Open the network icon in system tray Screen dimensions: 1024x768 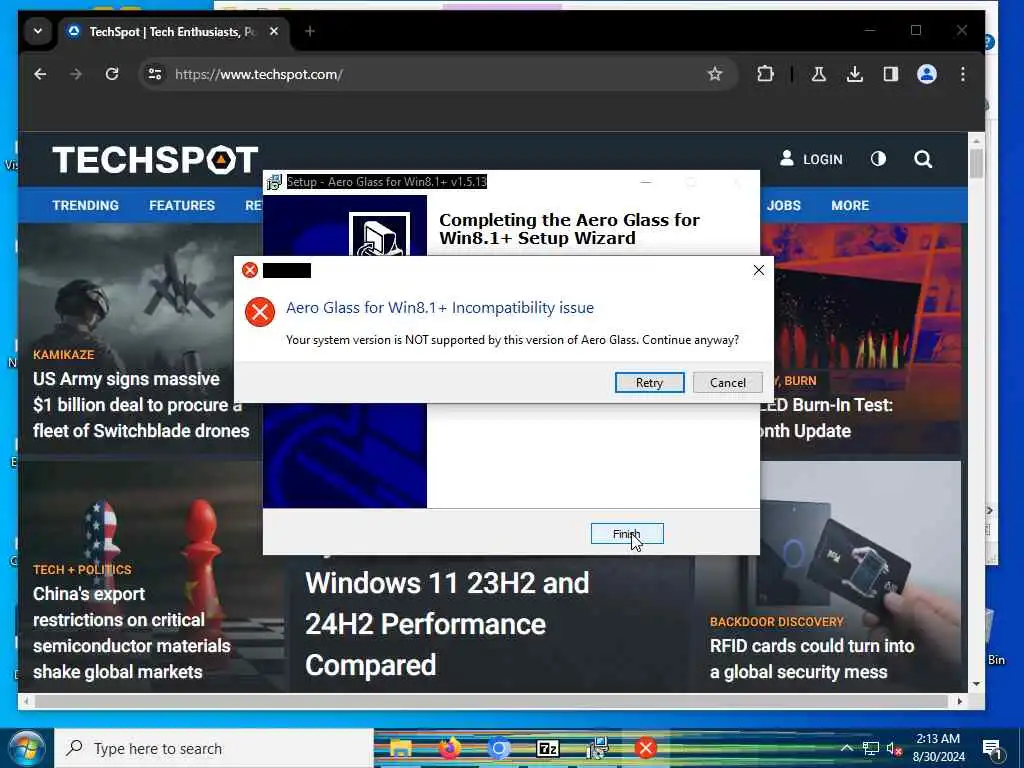(x=871, y=749)
